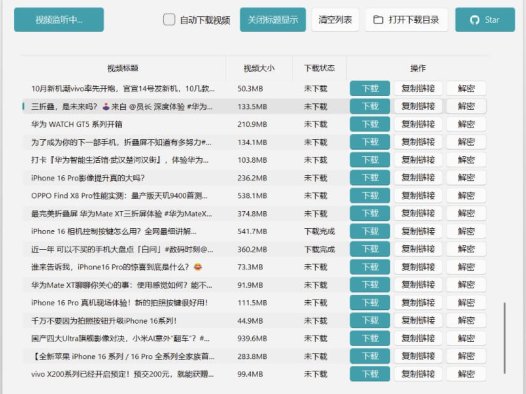Click the GitHub icon on Star button

point(474,20)
